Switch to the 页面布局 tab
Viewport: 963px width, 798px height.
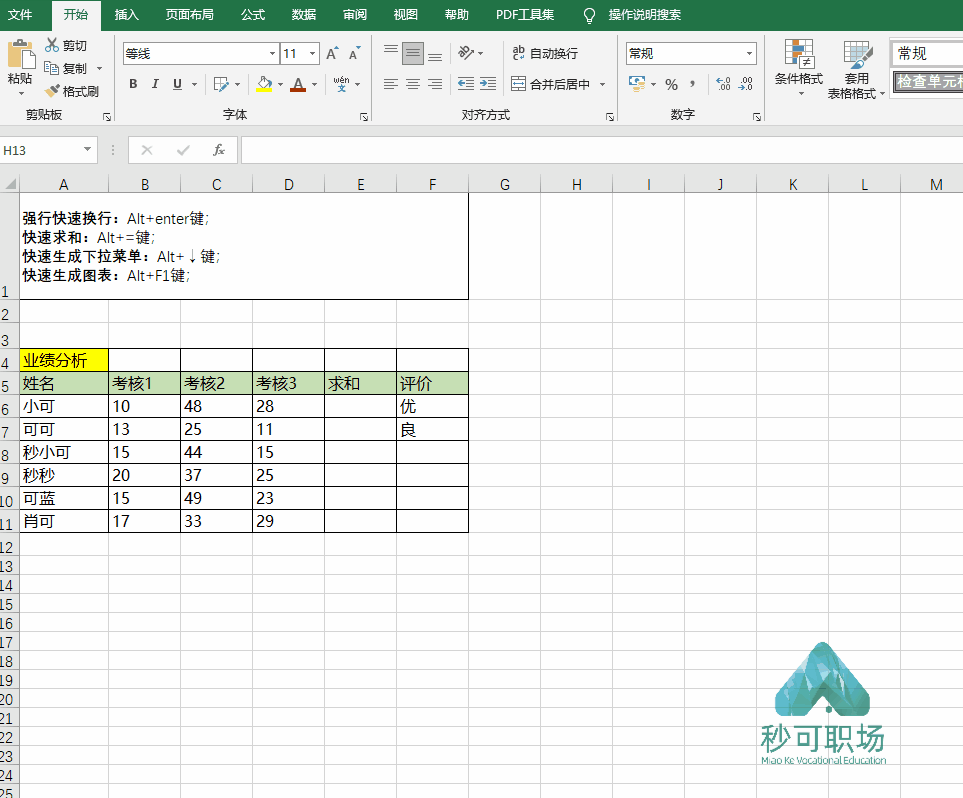(x=190, y=15)
